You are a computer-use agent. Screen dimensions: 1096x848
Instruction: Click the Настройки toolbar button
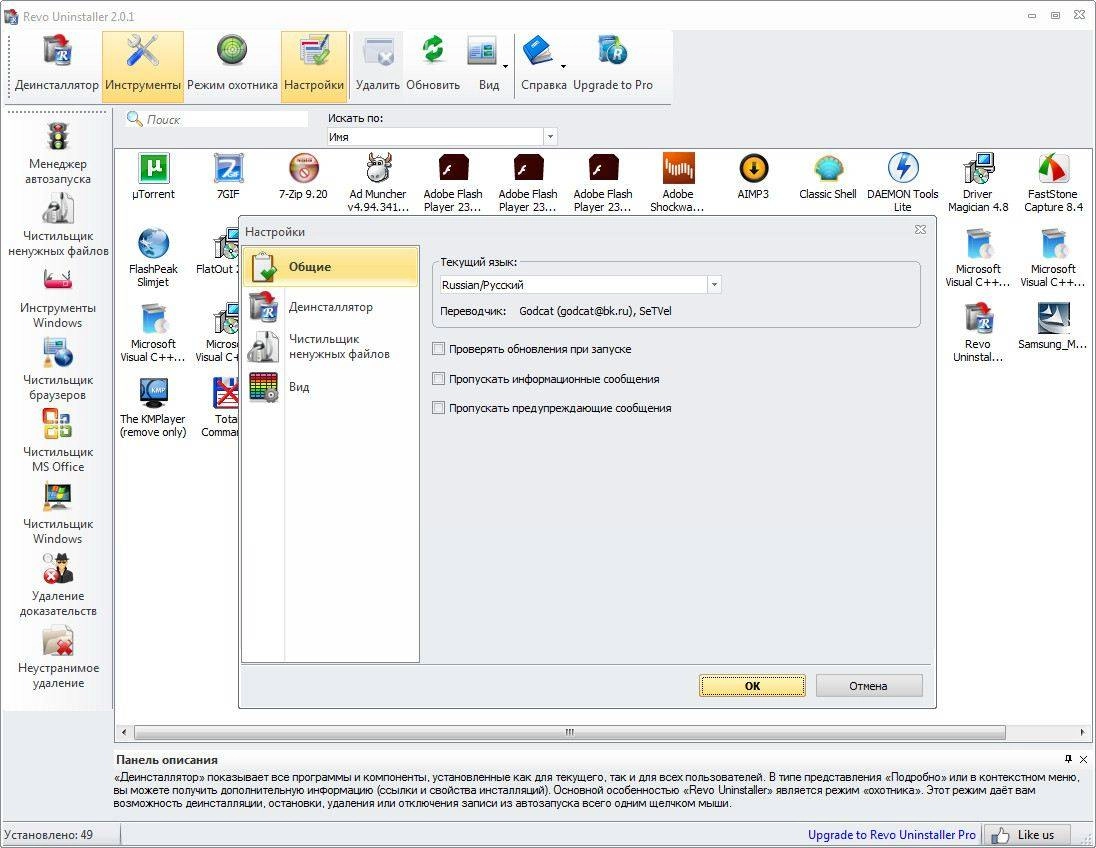314,66
